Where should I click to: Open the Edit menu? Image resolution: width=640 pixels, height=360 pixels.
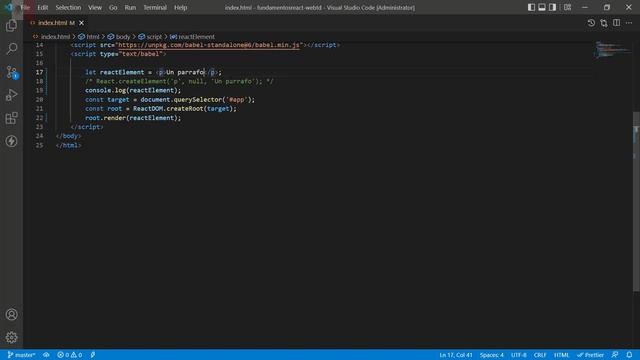42,7
